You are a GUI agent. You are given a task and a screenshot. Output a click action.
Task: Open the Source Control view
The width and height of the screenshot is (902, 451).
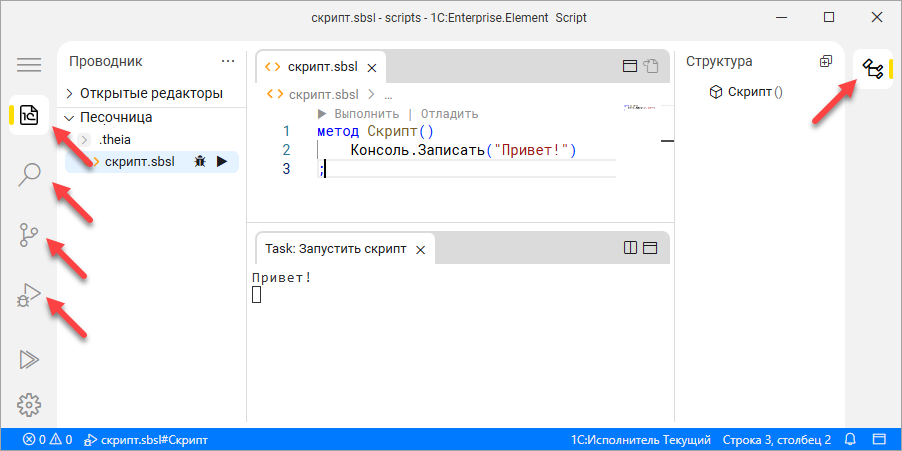29,235
